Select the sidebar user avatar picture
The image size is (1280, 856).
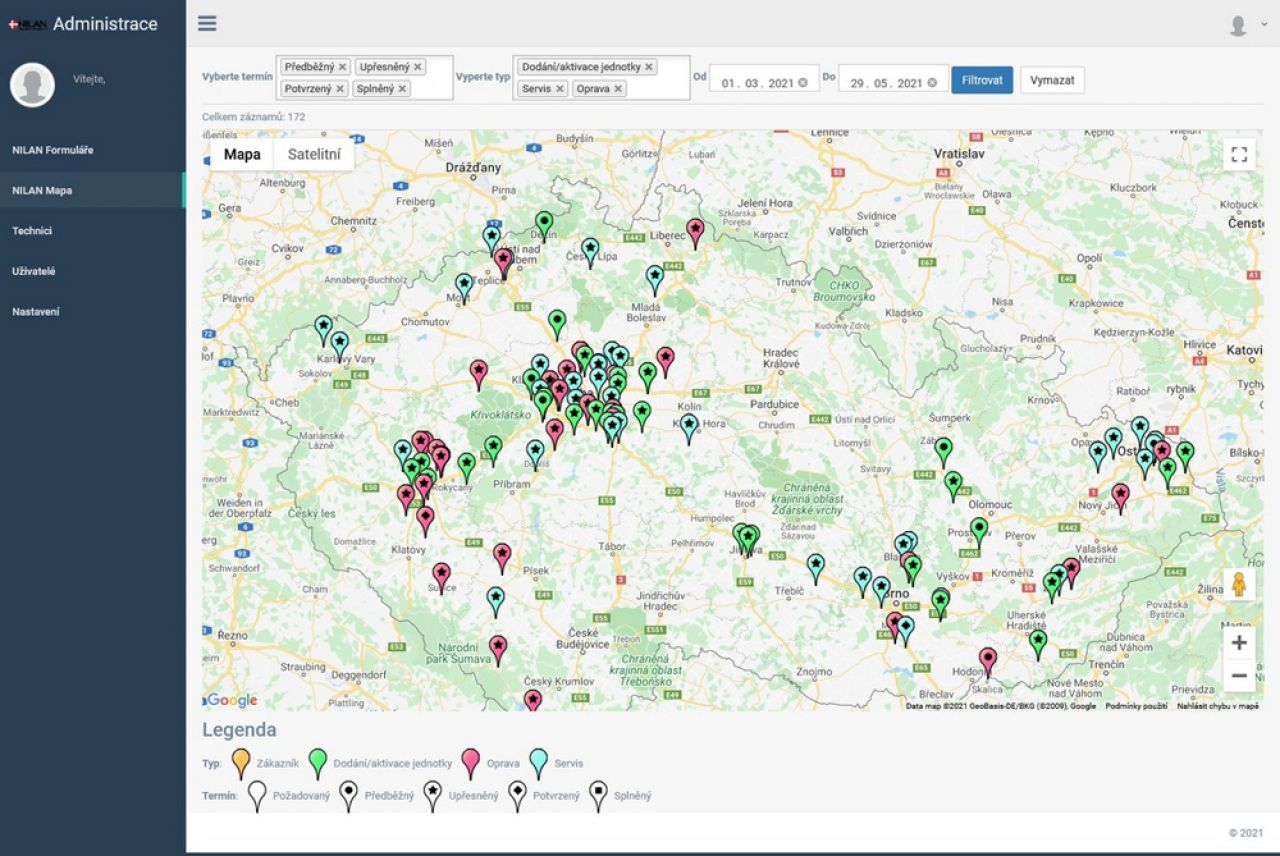[32, 85]
